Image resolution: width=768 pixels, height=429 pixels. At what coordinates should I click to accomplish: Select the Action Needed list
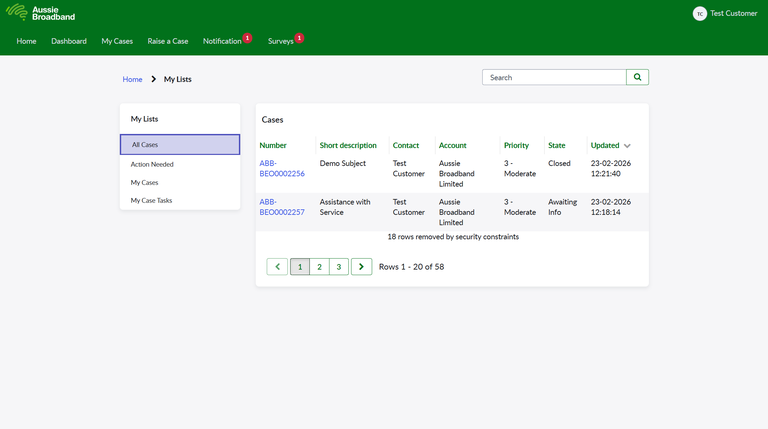click(x=152, y=164)
